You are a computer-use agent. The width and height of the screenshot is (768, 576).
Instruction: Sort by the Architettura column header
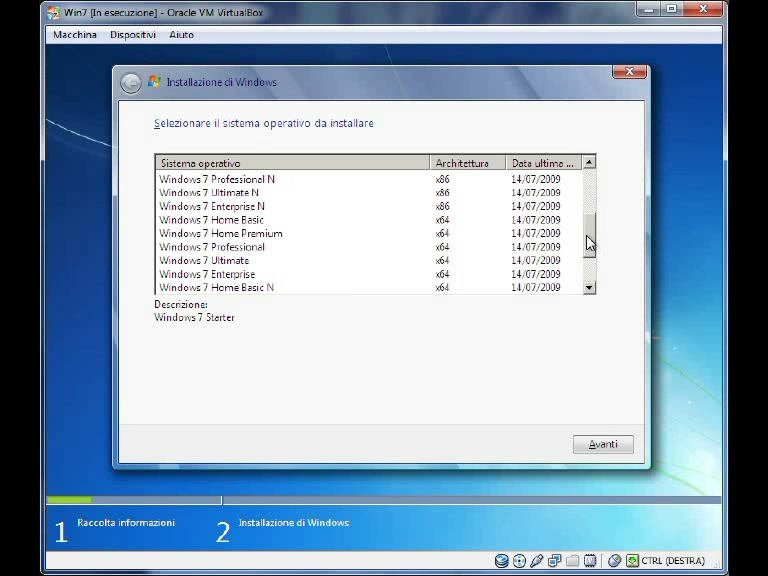coord(468,163)
